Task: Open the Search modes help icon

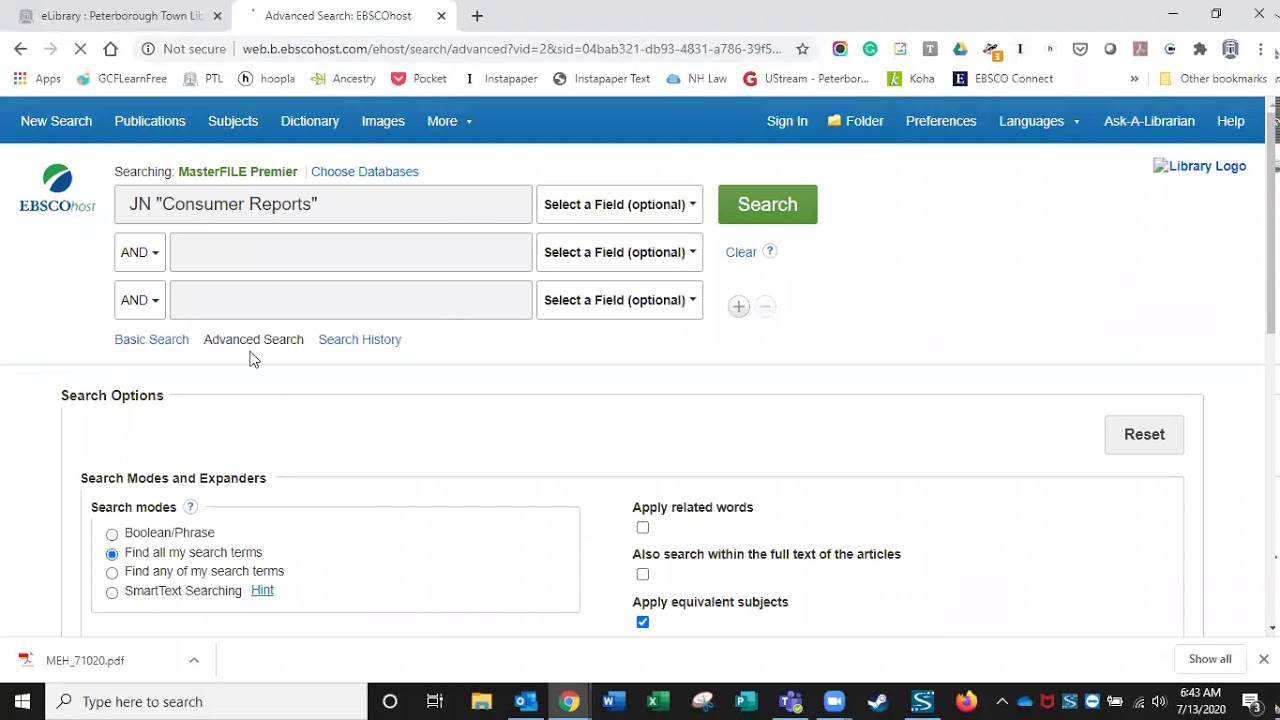Action: pyautogui.click(x=190, y=507)
